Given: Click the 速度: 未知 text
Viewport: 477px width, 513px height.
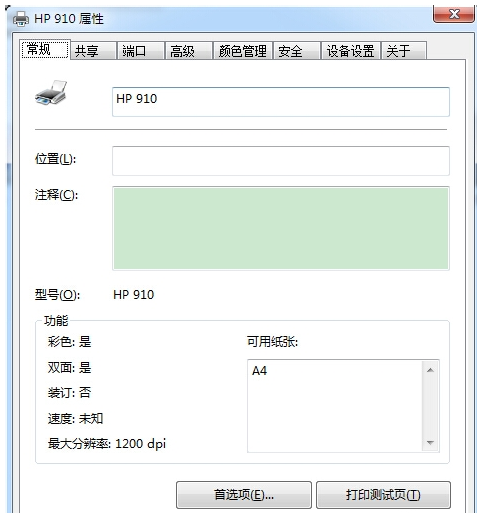Looking at the screenshot, I should click(75, 418).
